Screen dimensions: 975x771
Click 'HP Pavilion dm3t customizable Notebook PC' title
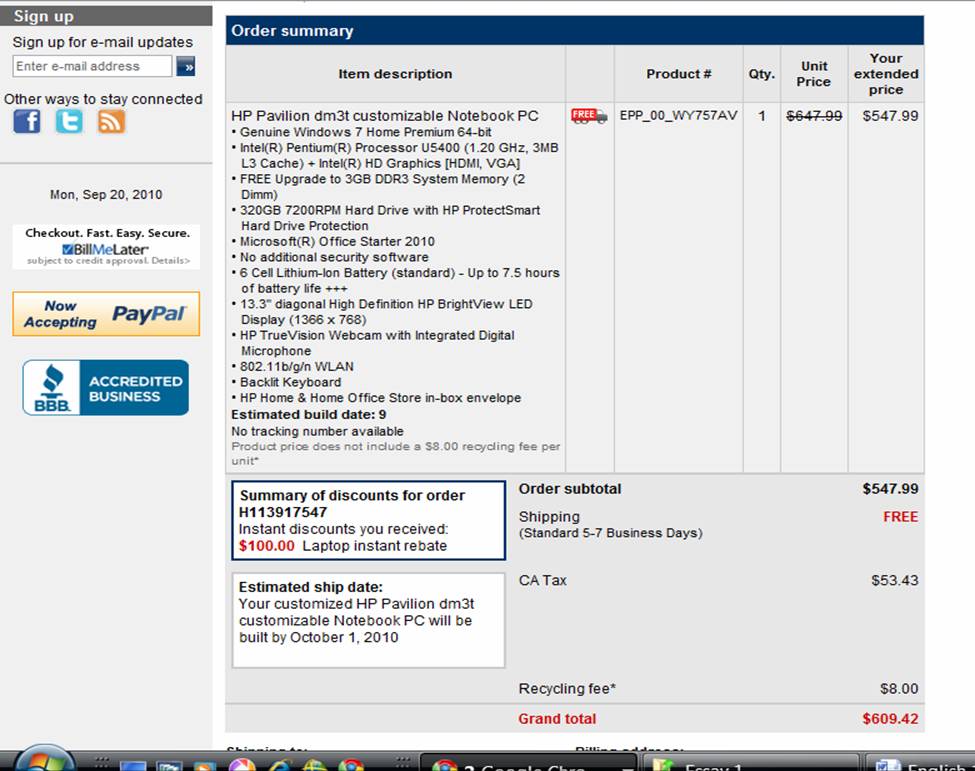[385, 116]
